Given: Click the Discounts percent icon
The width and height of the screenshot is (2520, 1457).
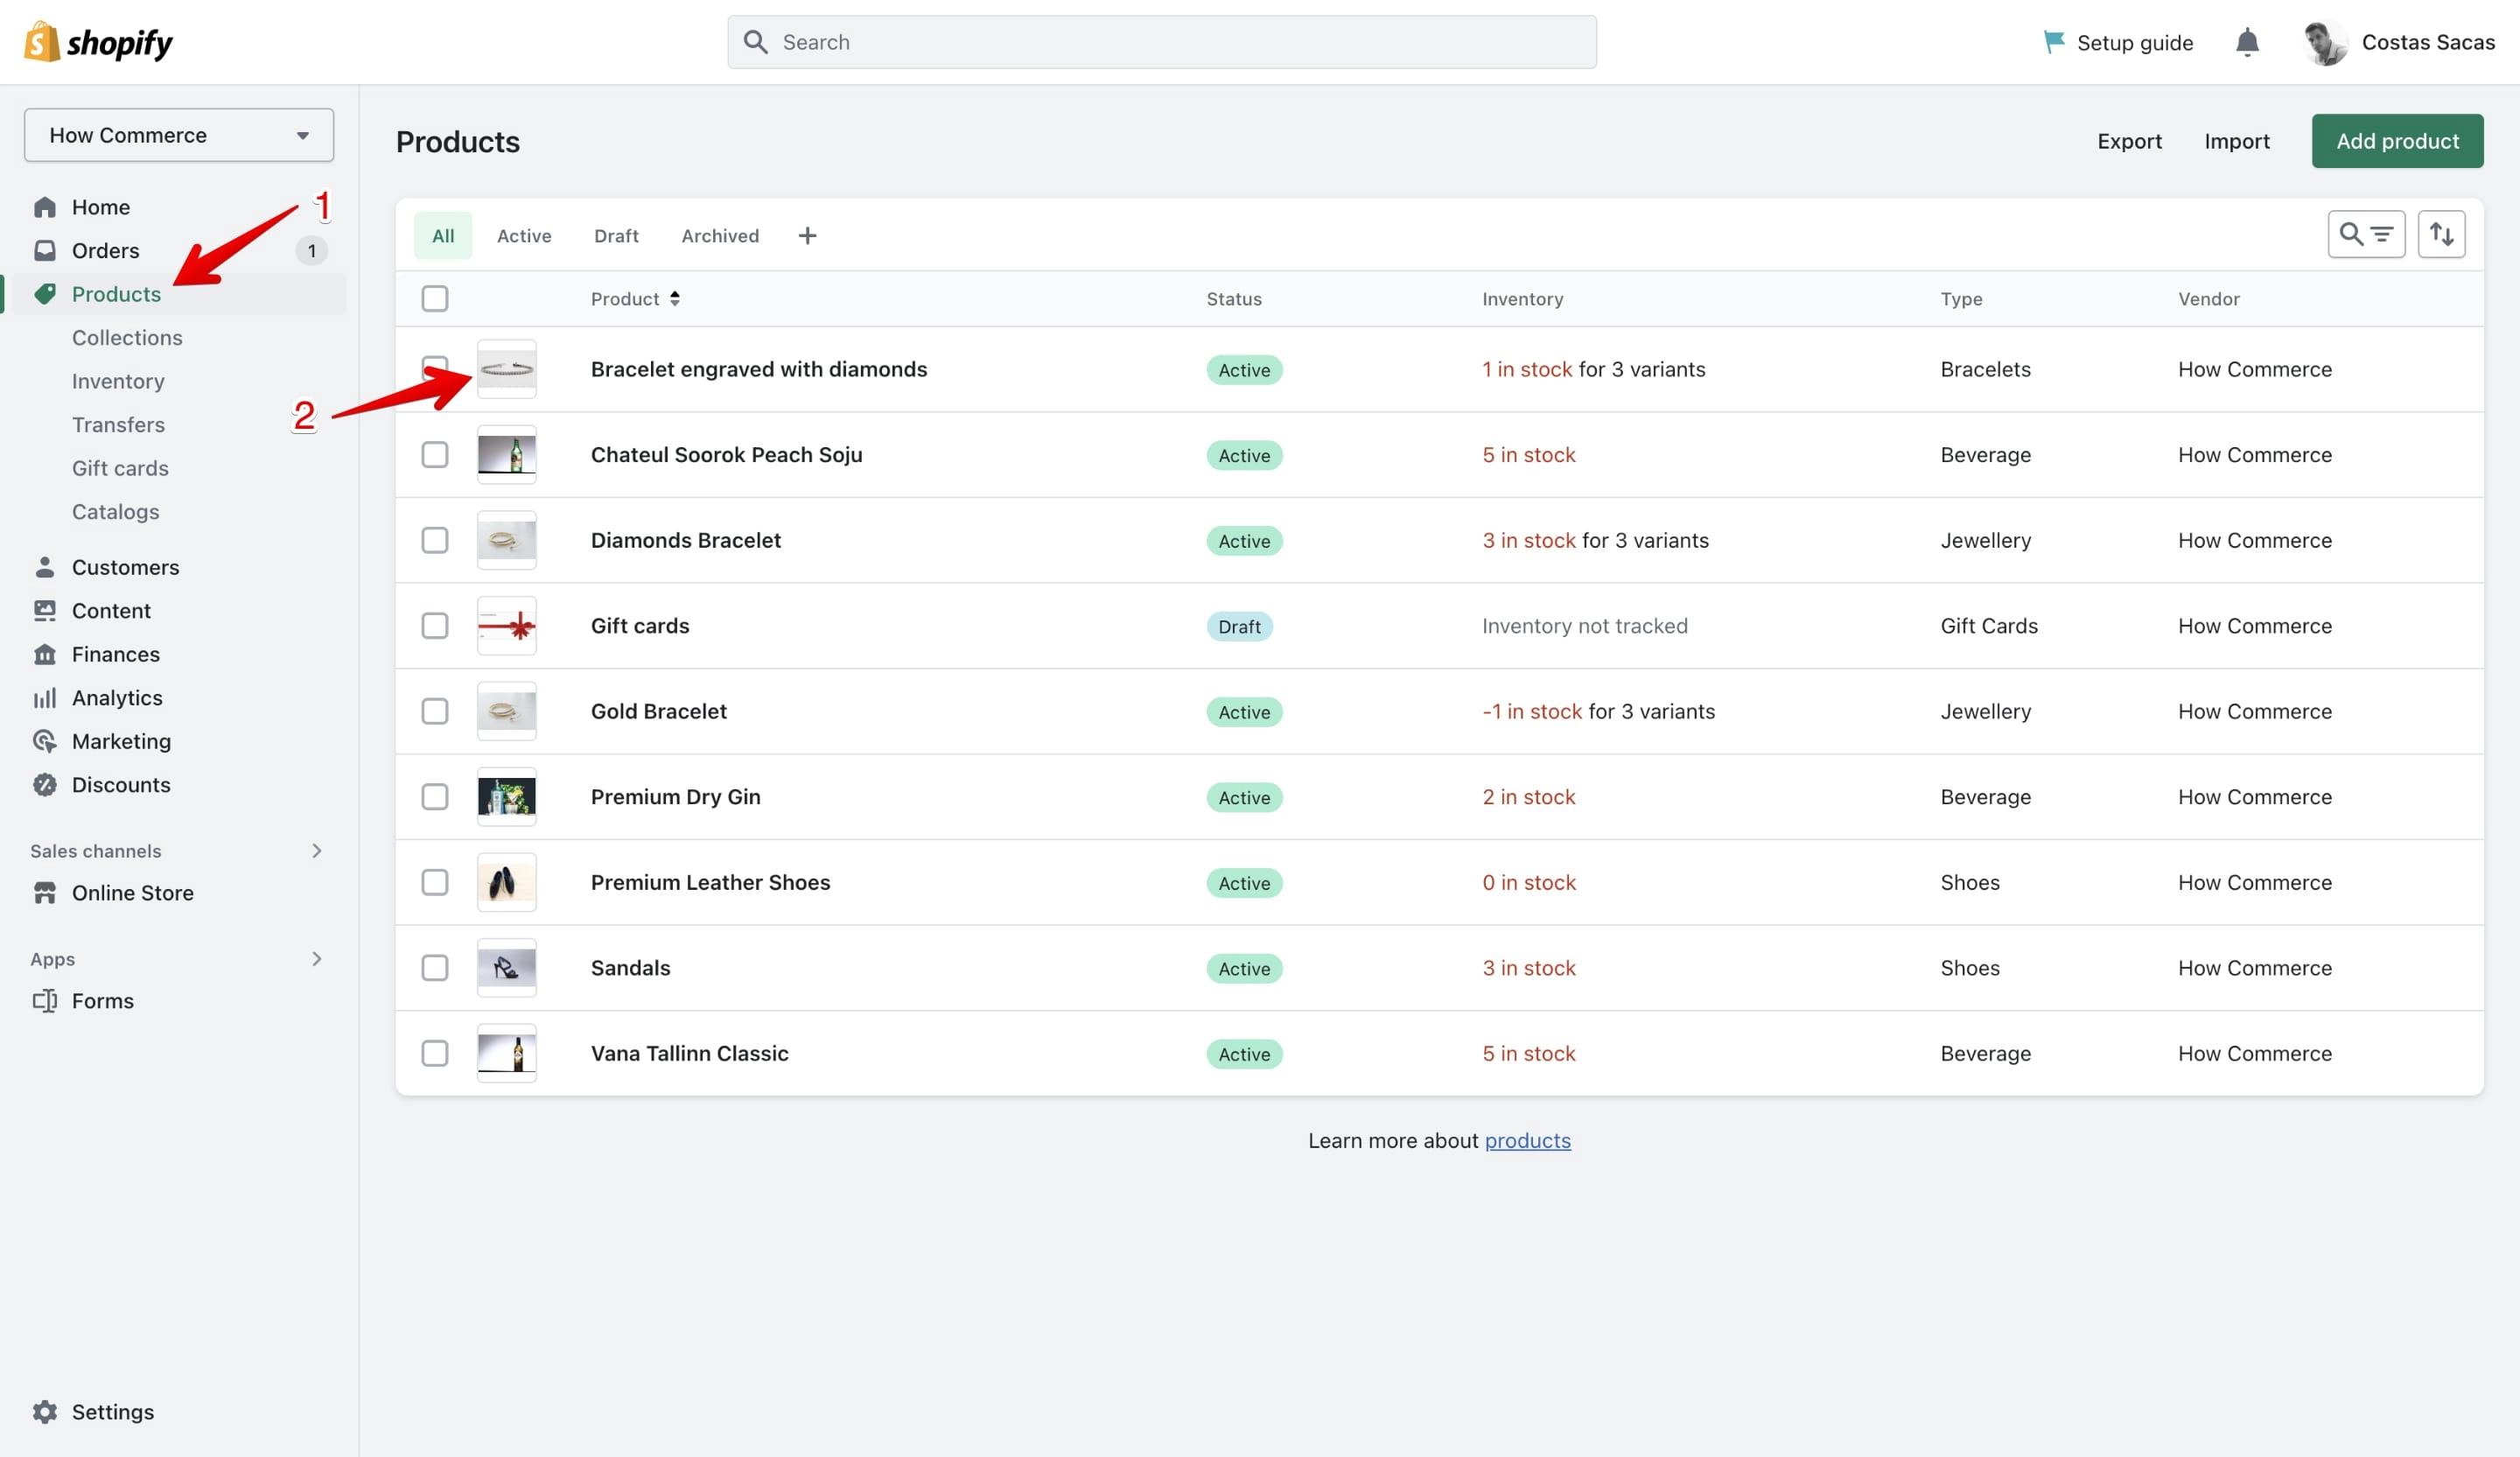Looking at the screenshot, I should pyautogui.click(x=45, y=785).
